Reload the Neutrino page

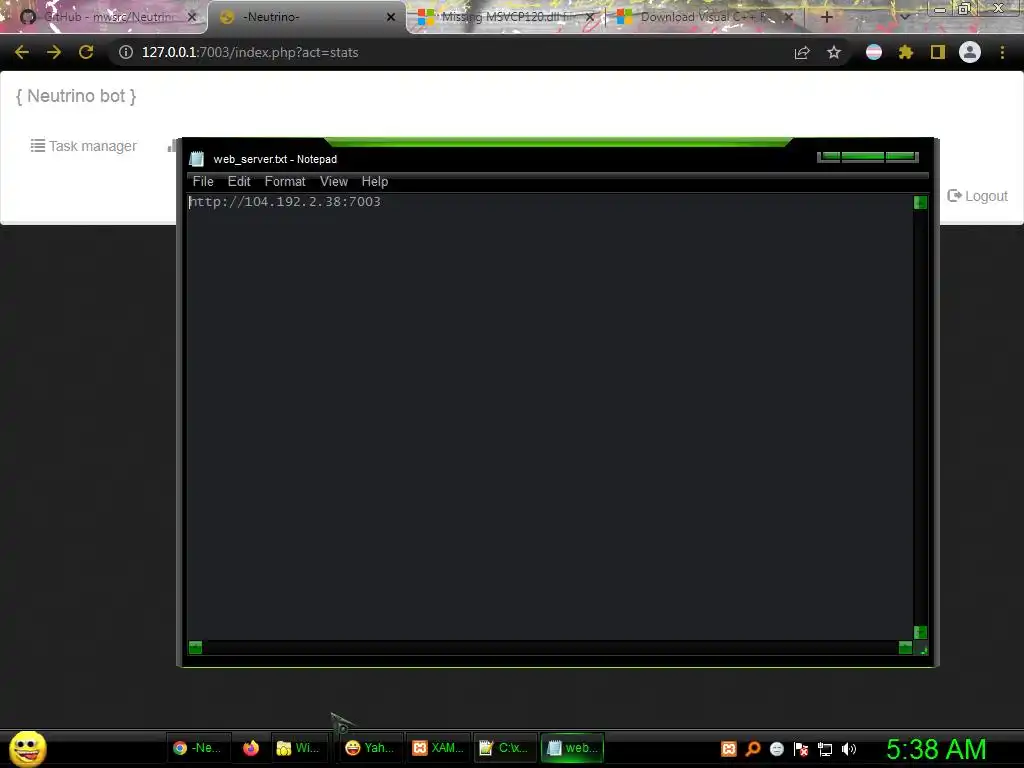click(86, 52)
